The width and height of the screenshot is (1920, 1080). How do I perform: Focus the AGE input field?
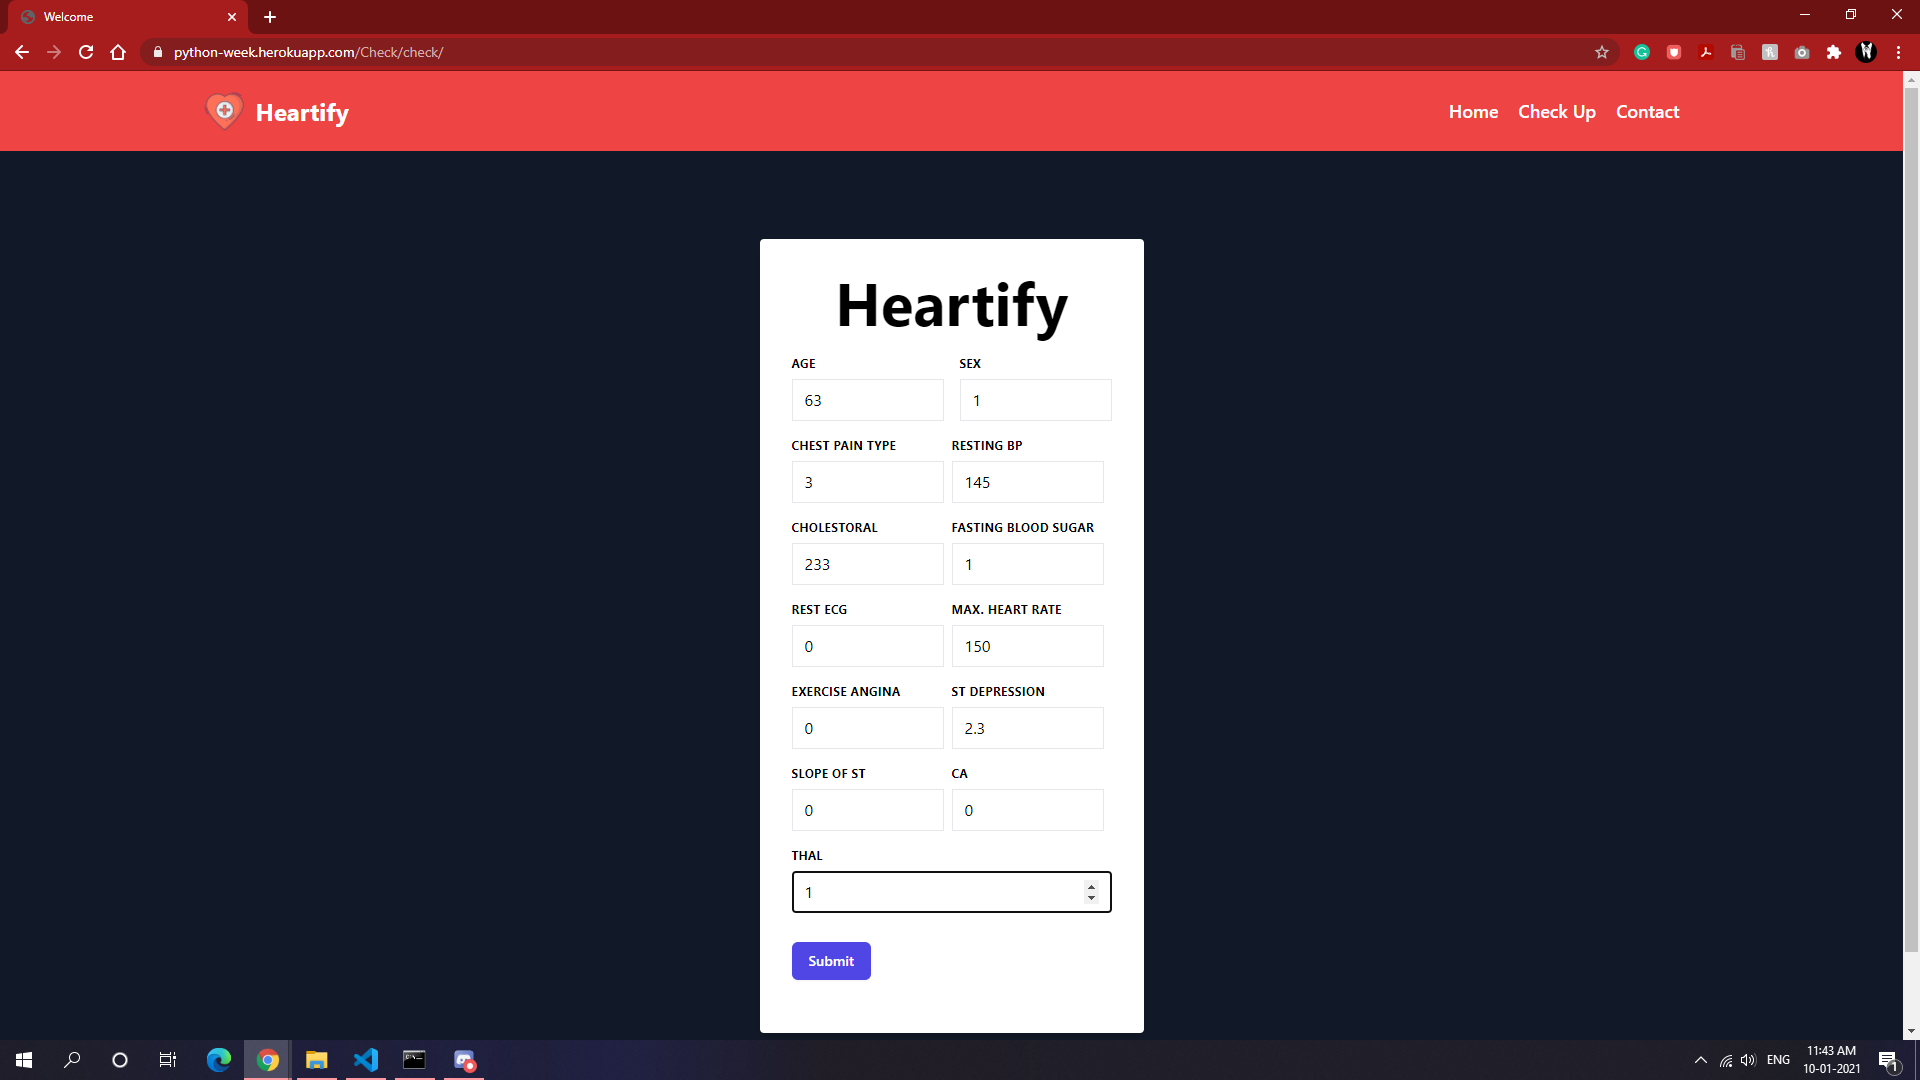click(867, 400)
